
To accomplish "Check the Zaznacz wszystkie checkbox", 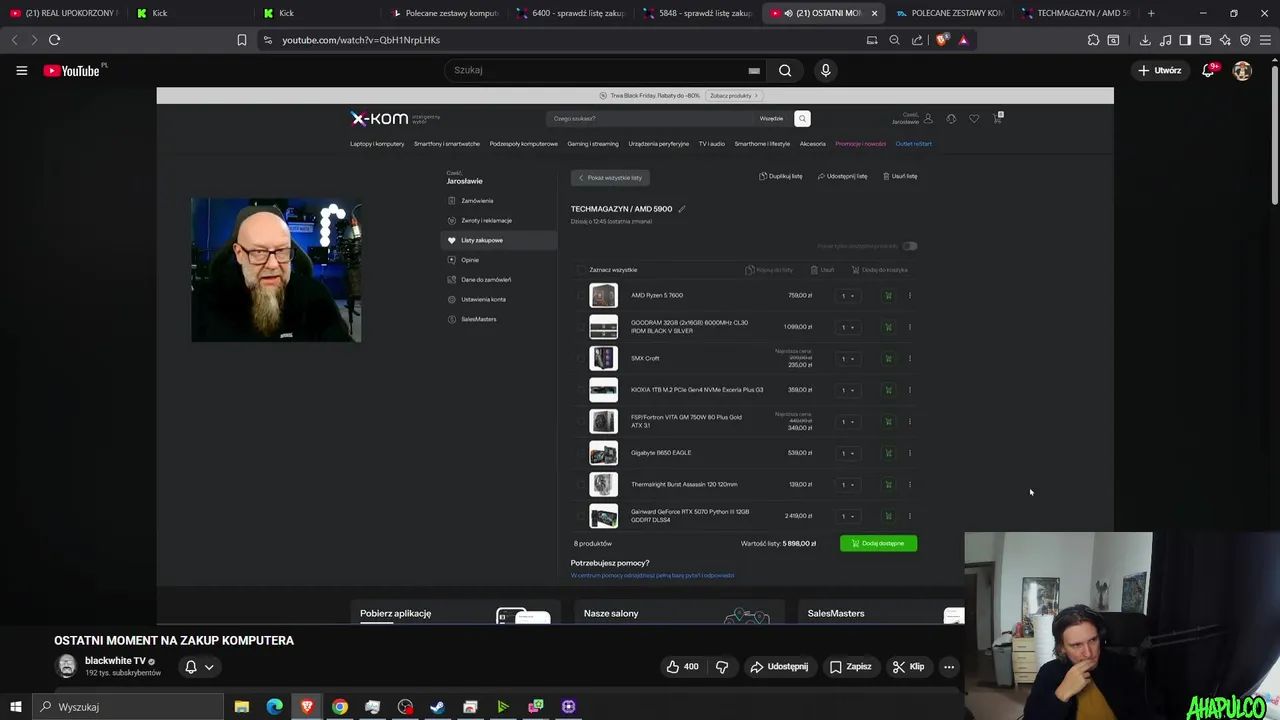I will [x=580, y=269].
